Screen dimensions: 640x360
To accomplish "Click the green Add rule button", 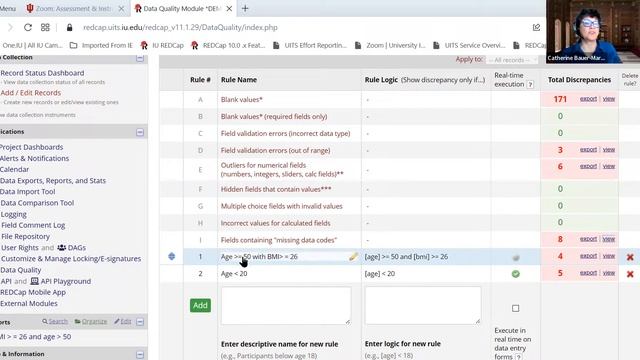I will [200, 305].
